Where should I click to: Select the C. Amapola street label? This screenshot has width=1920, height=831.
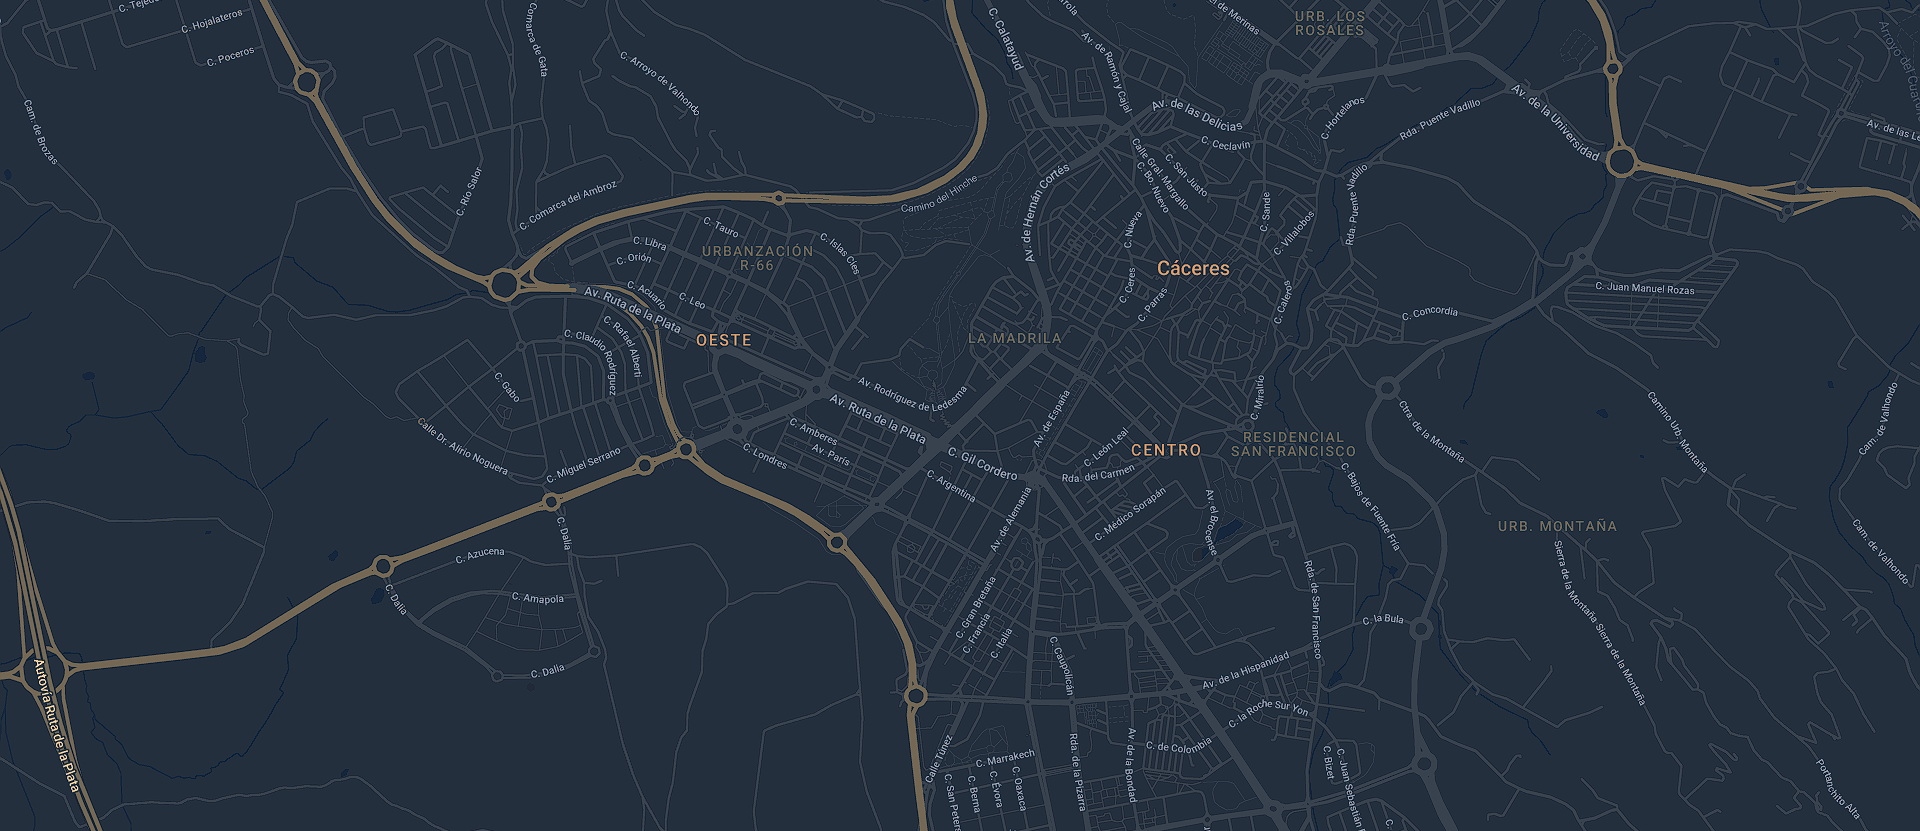pos(538,598)
